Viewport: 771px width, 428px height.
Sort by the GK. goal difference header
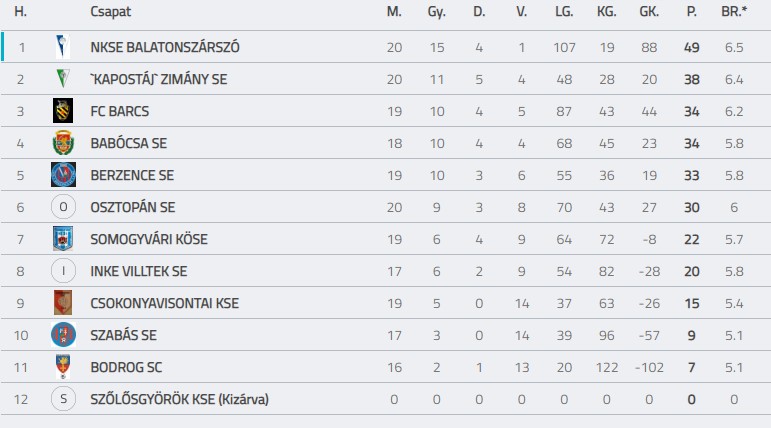click(648, 12)
